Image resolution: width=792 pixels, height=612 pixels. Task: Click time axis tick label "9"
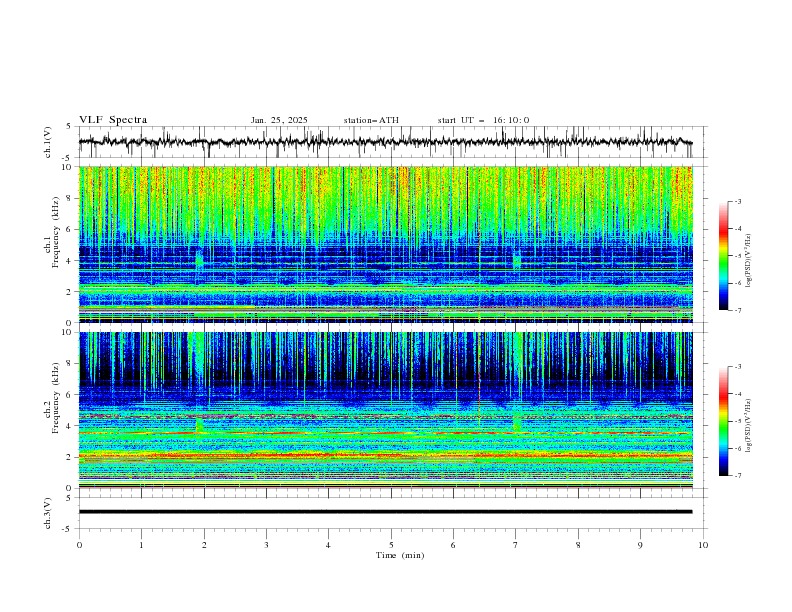[x=640, y=545]
